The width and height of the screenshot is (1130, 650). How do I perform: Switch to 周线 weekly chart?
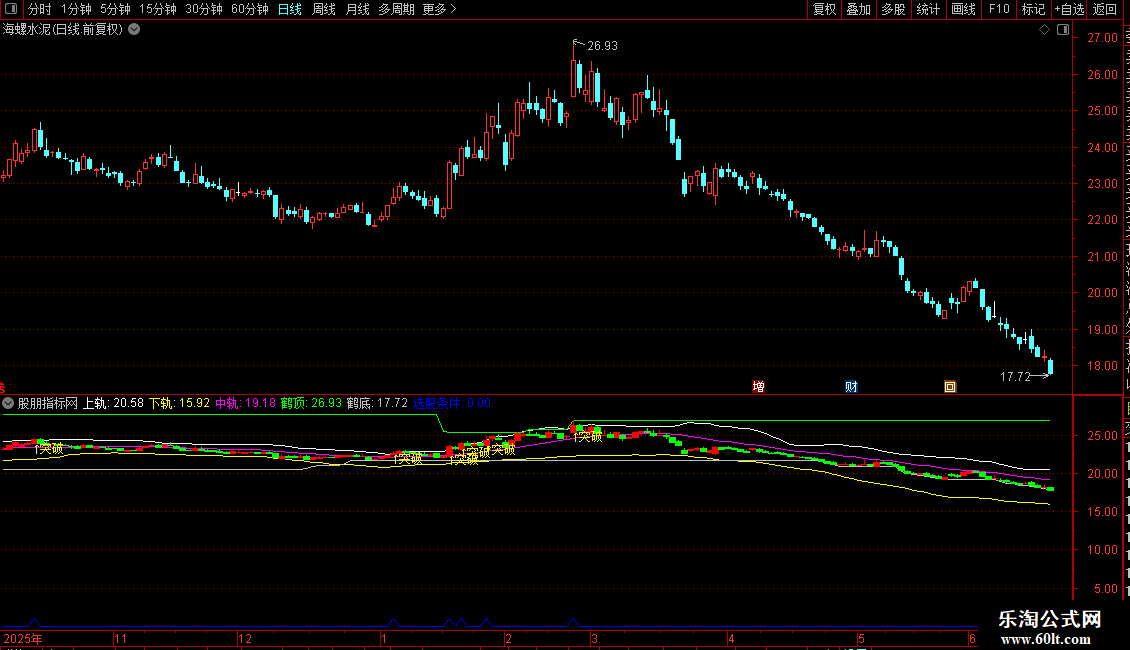click(x=324, y=9)
